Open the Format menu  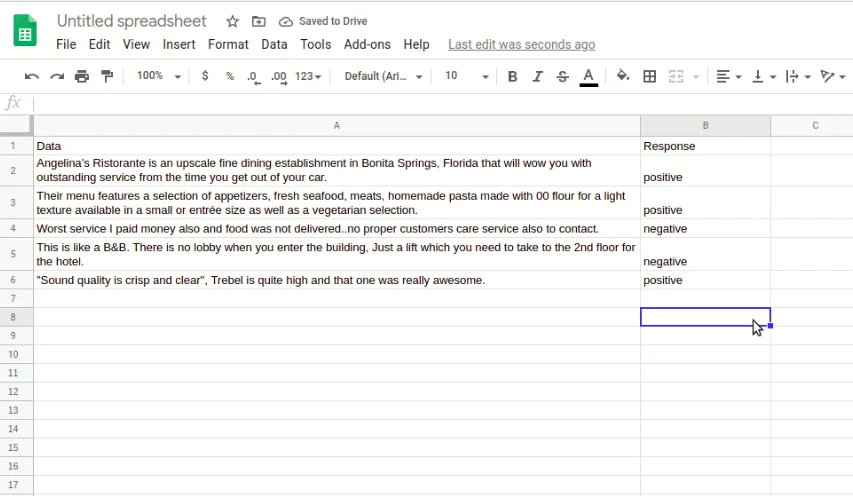coord(228,45)
